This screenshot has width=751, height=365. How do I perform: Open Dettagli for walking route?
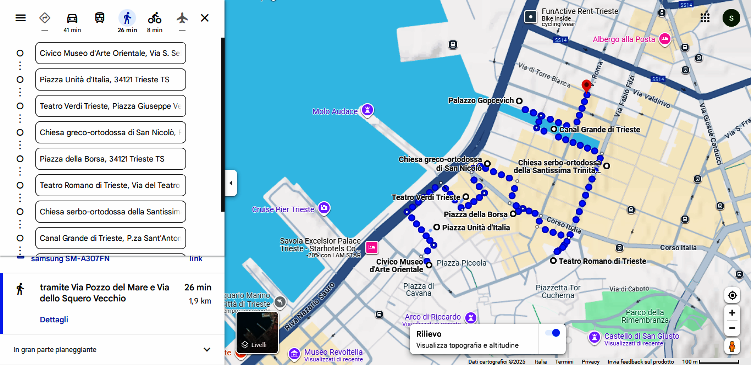54,319
